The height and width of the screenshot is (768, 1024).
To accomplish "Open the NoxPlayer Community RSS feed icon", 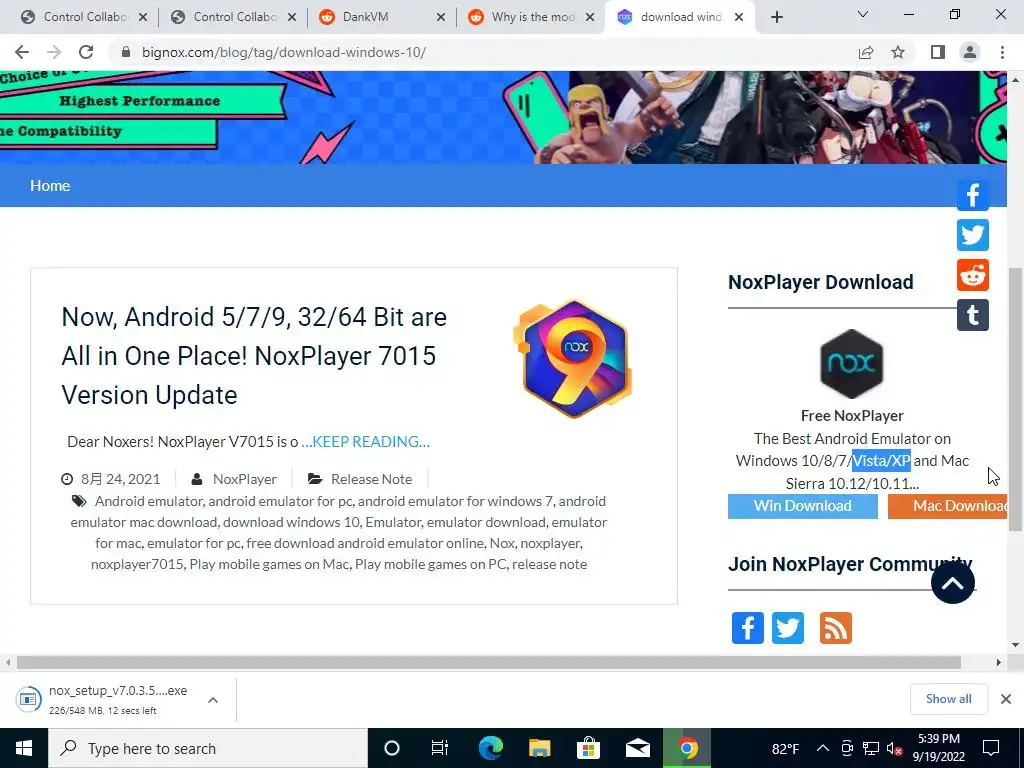I will (x=835, y=628).
